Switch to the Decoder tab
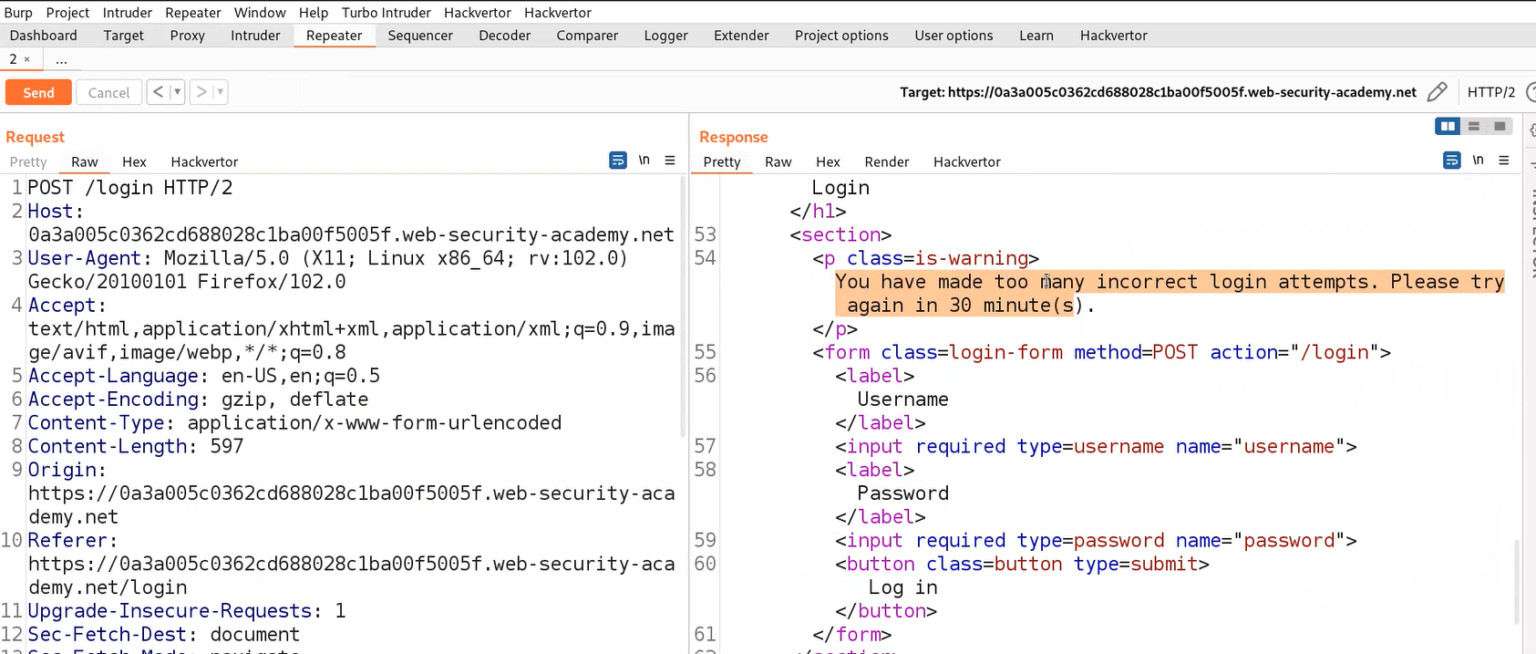Viewport: 1536px width, 654px height. (504, 35)
